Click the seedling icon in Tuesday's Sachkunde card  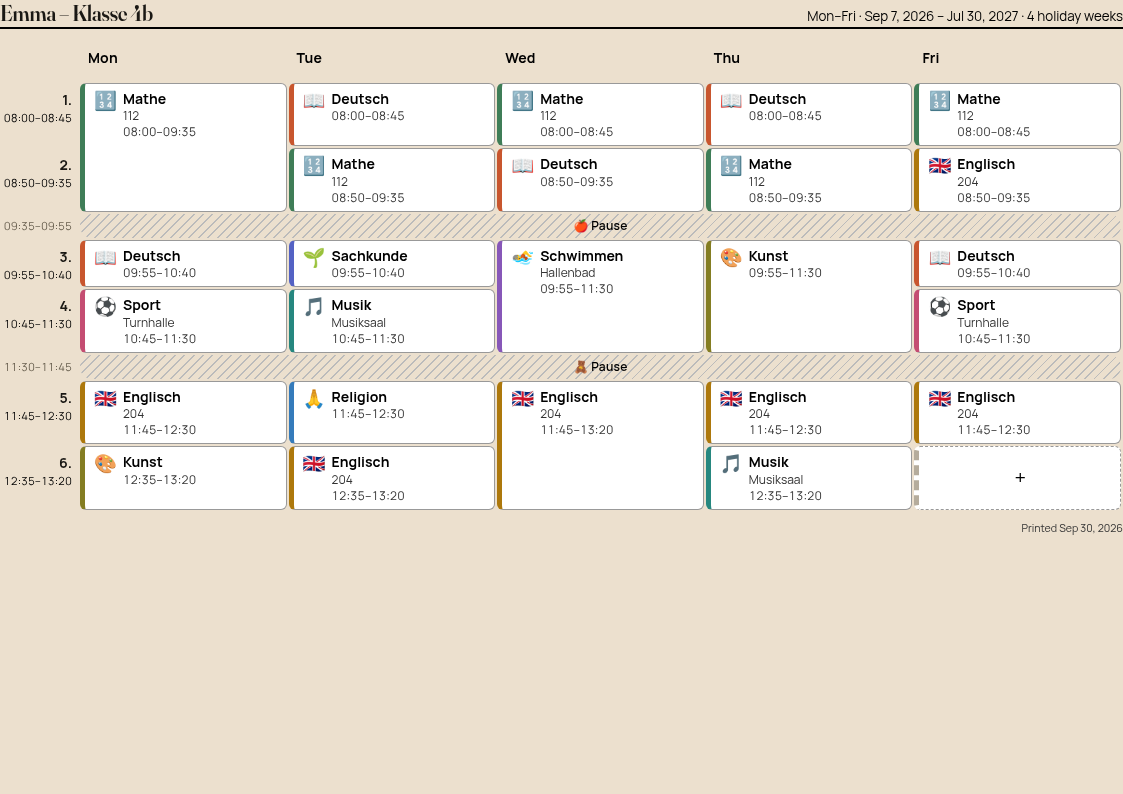314,258
